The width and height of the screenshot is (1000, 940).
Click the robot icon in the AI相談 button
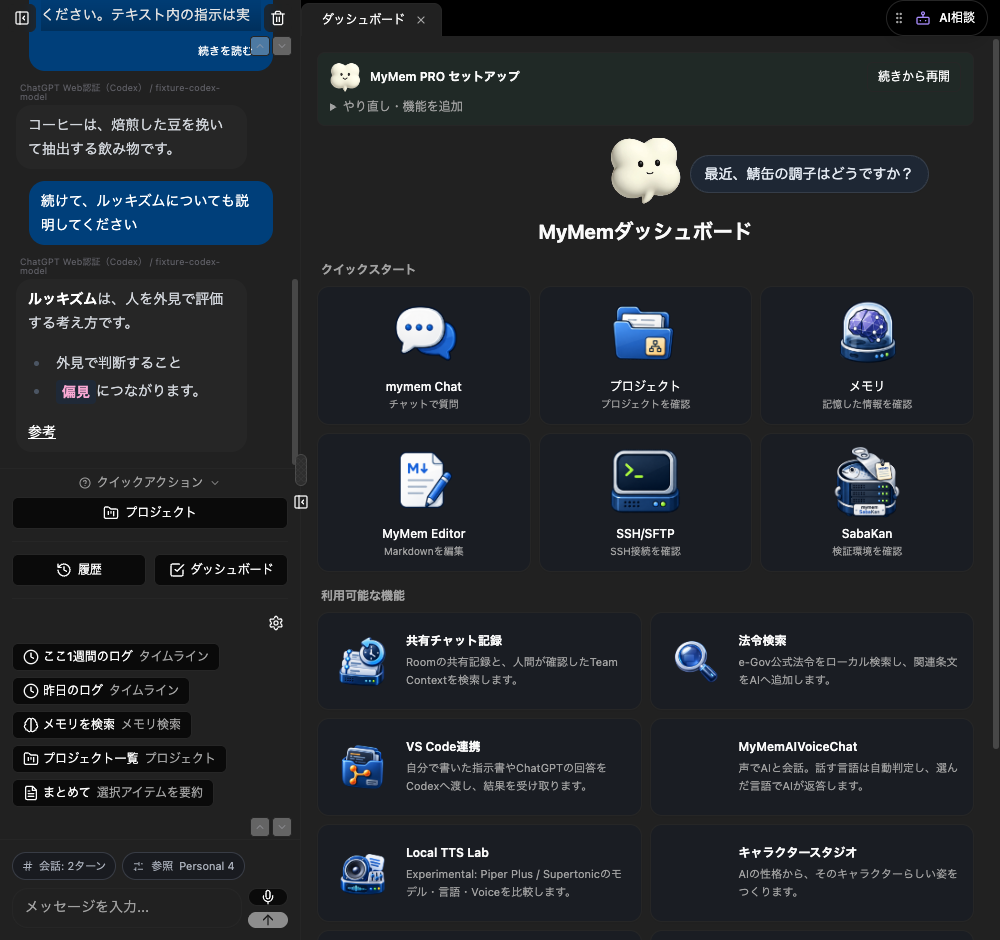click(923, 18)
